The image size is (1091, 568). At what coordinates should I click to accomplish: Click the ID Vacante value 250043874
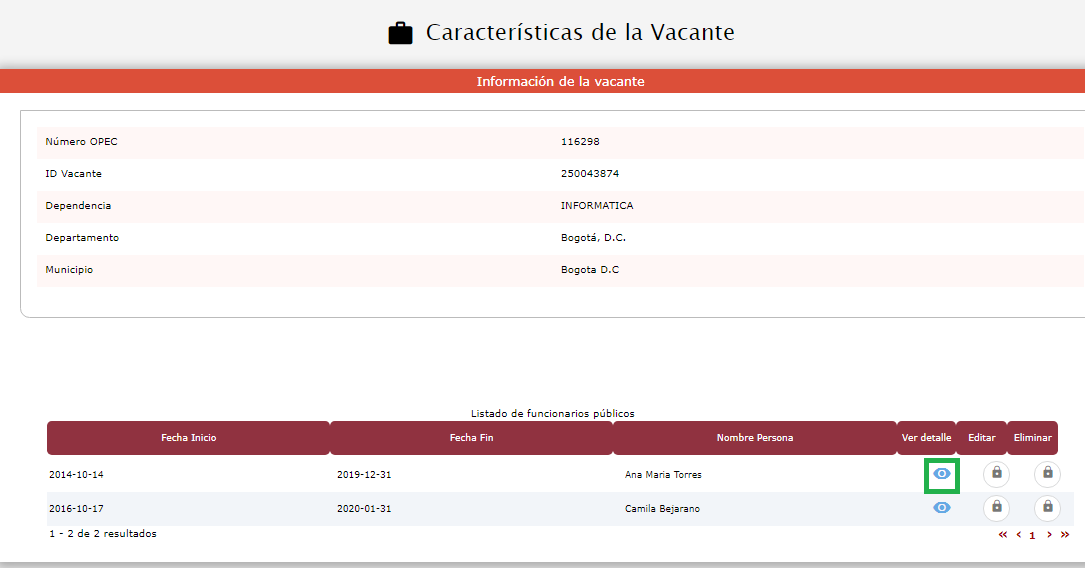[x=589, y=174]
